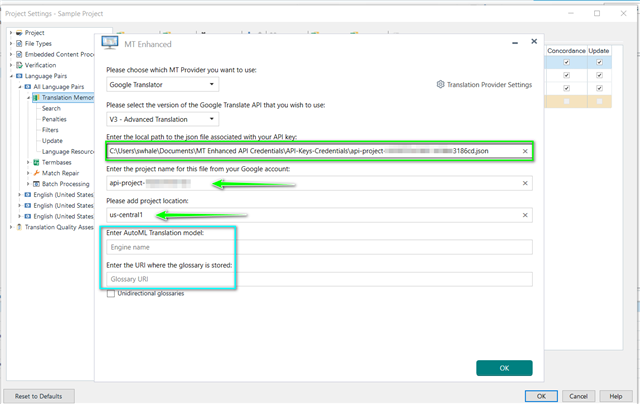Screen dimensions: 640x404
Task: Minimize the MT Enhanced dialog
Action: pyautogui.click(x=515, y=42)
